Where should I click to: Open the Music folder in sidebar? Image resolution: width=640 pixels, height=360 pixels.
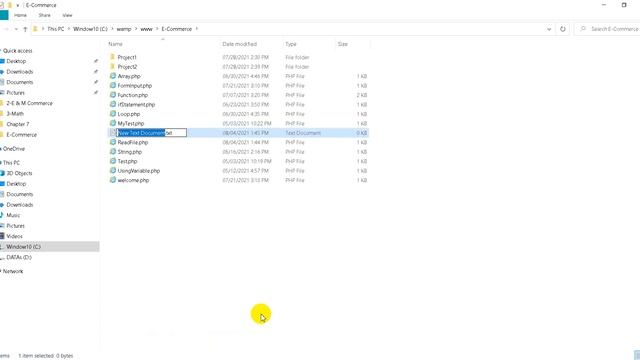point(13,215)
